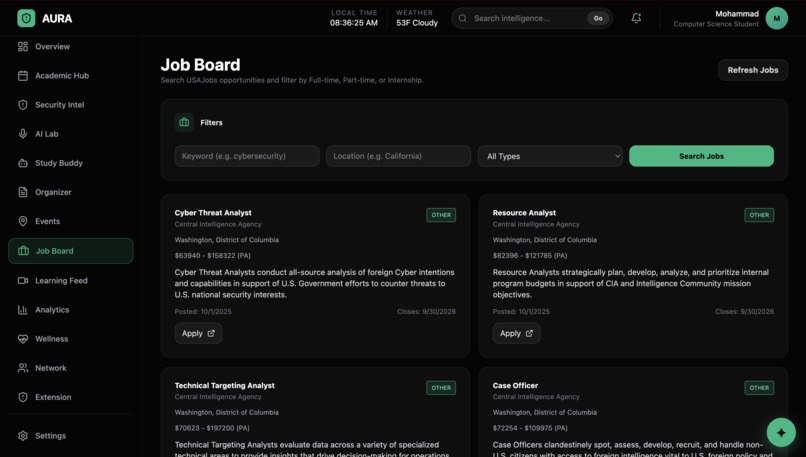
Task: Click the AI Lab microphone icon
Action: click(23, 134)
